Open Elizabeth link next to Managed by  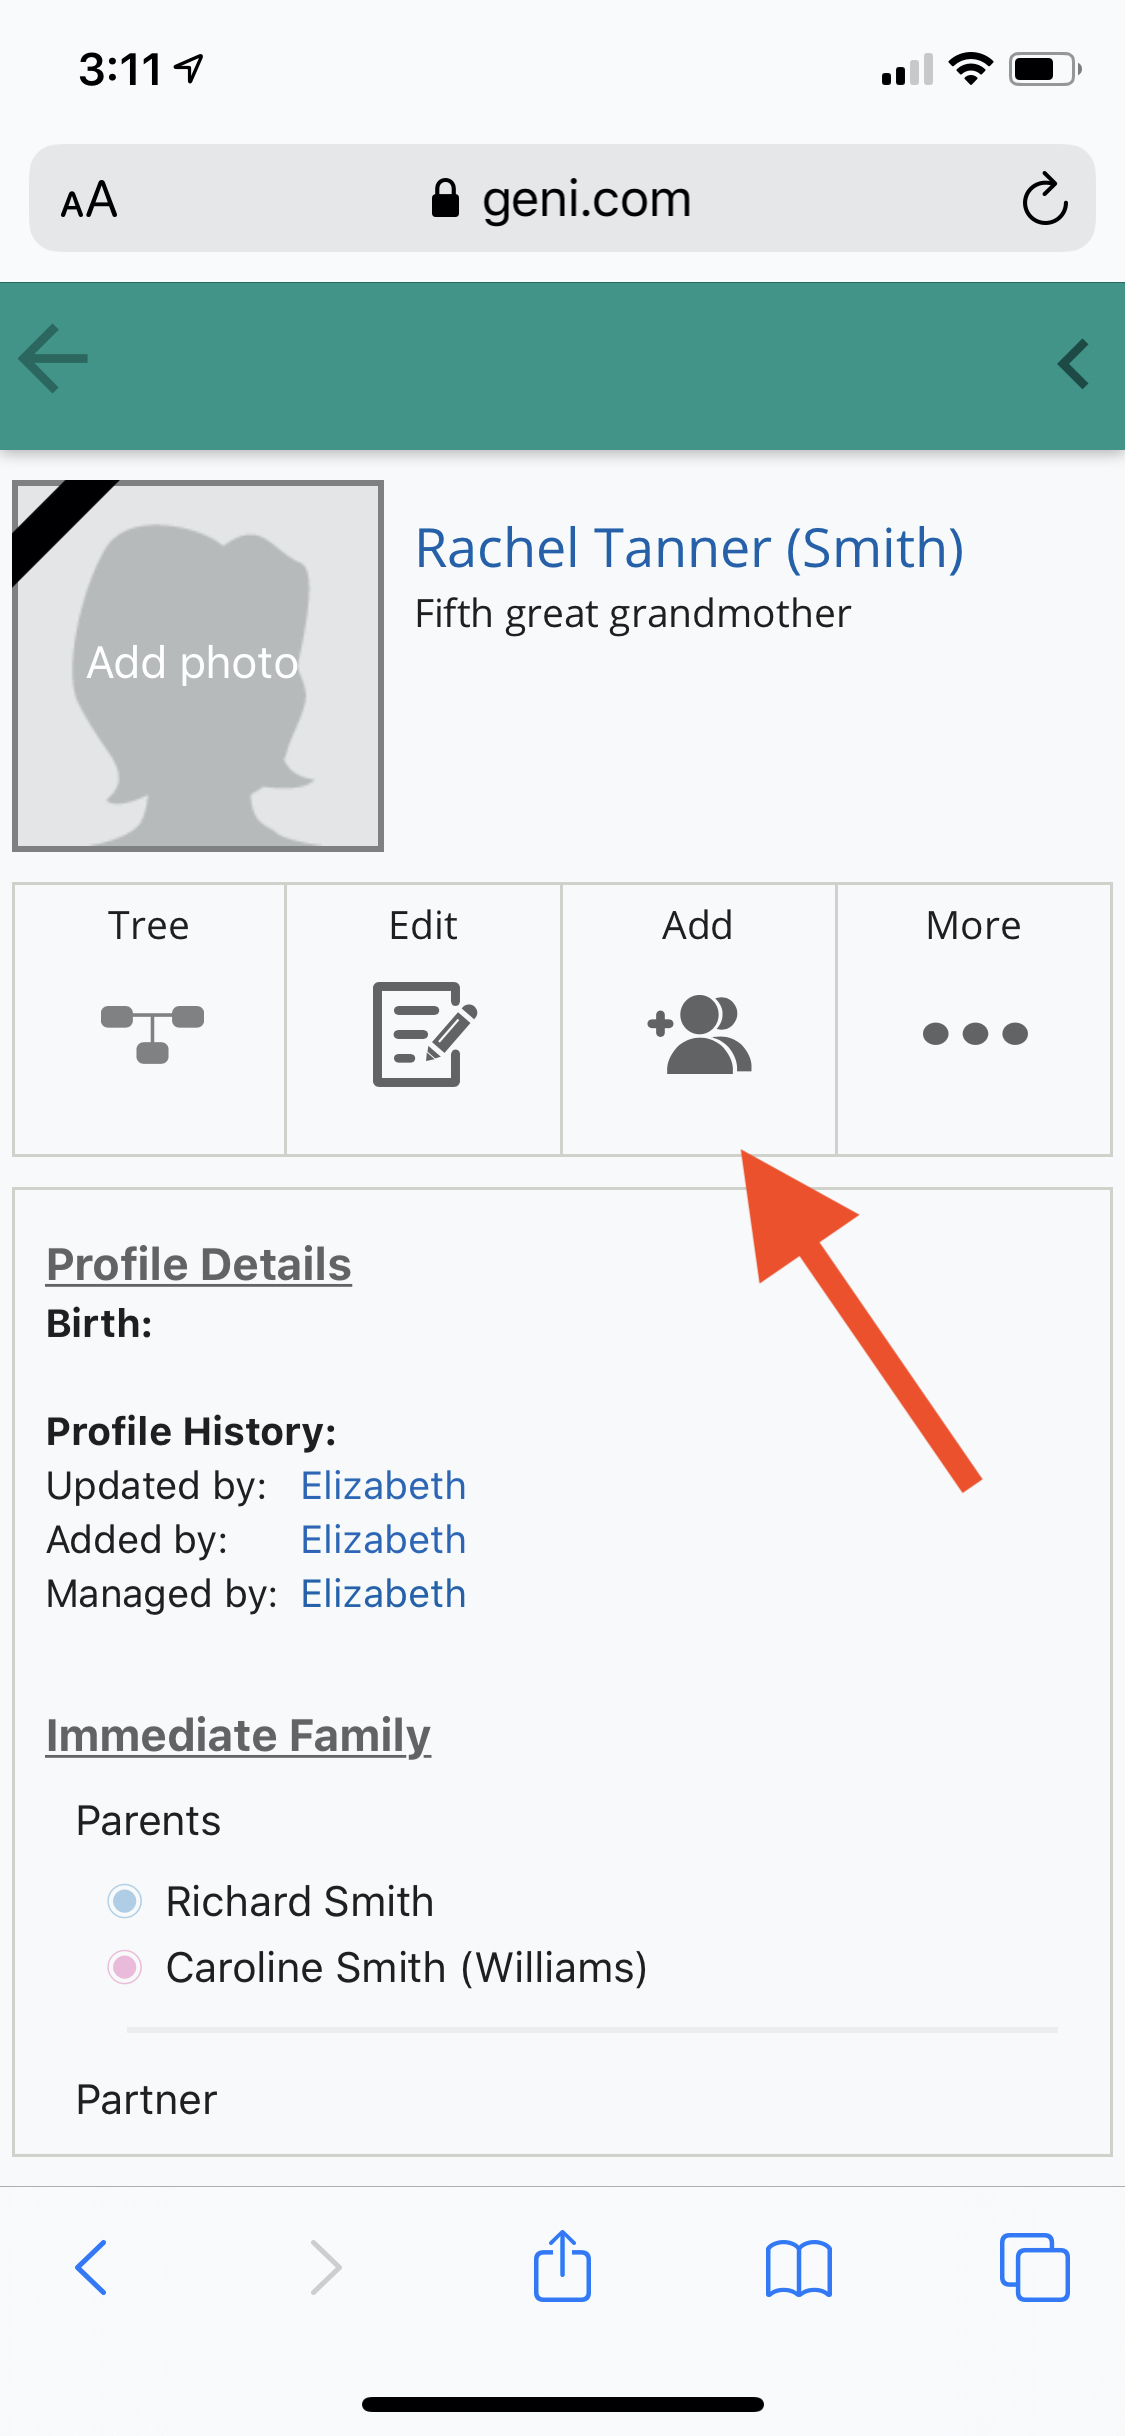click(x=384, y=1593)
